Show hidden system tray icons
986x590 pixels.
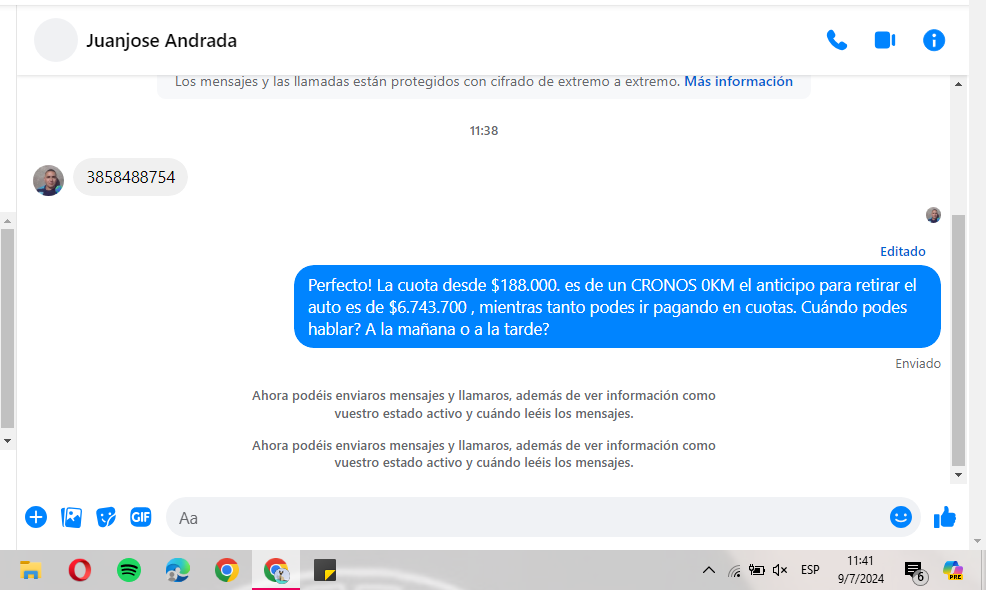(x=709, y=571)
